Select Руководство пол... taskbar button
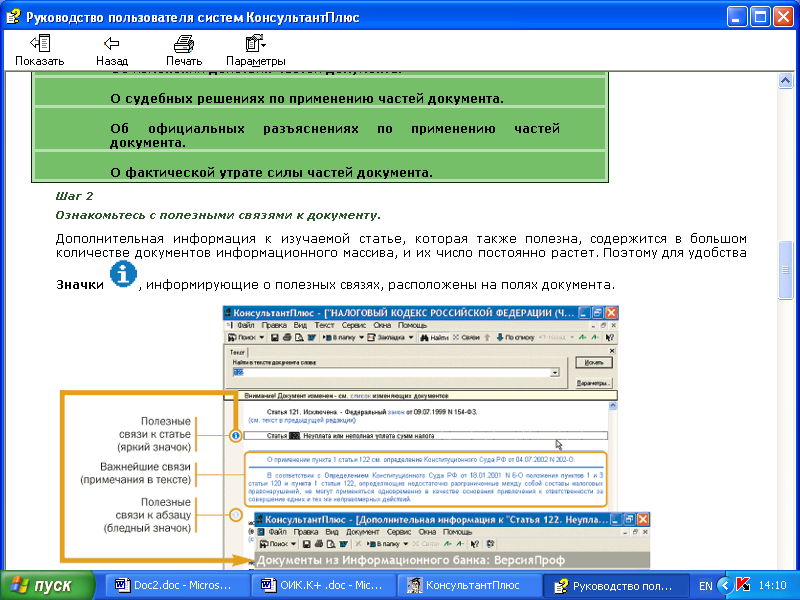800x600 pixels. (x=615, y=585)
